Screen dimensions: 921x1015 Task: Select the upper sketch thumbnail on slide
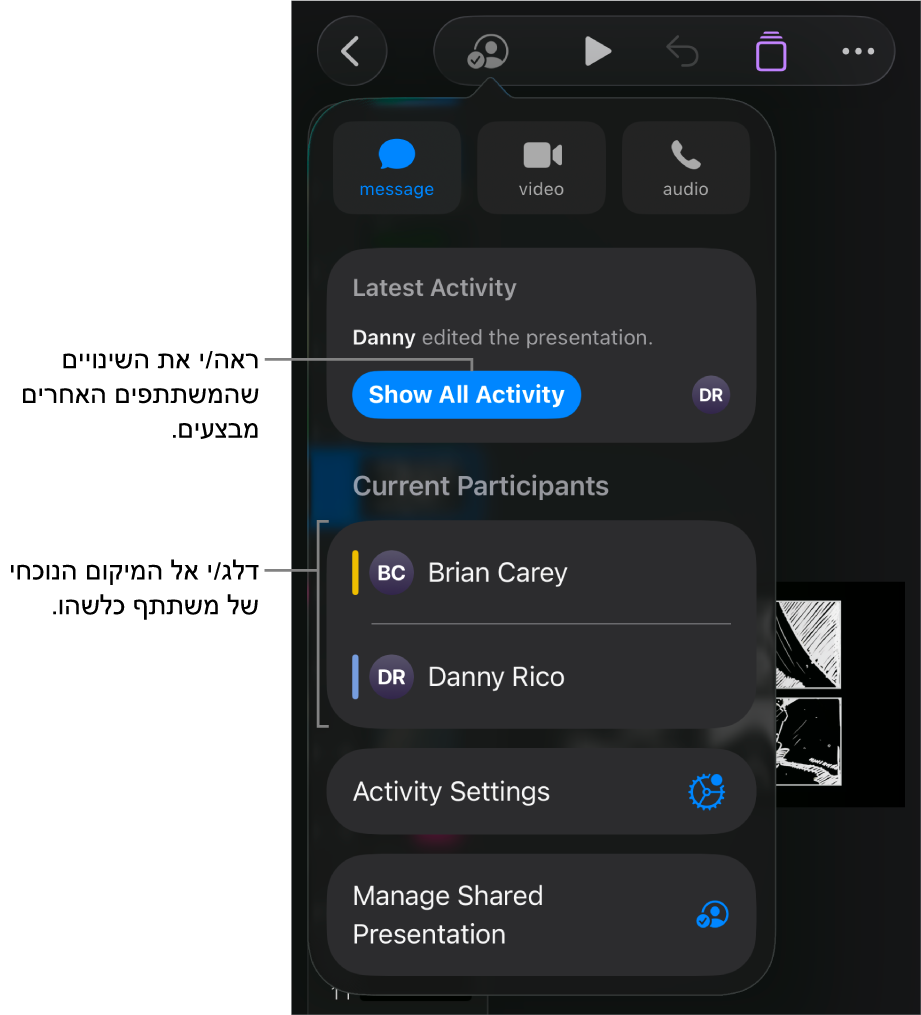[808, 644]
